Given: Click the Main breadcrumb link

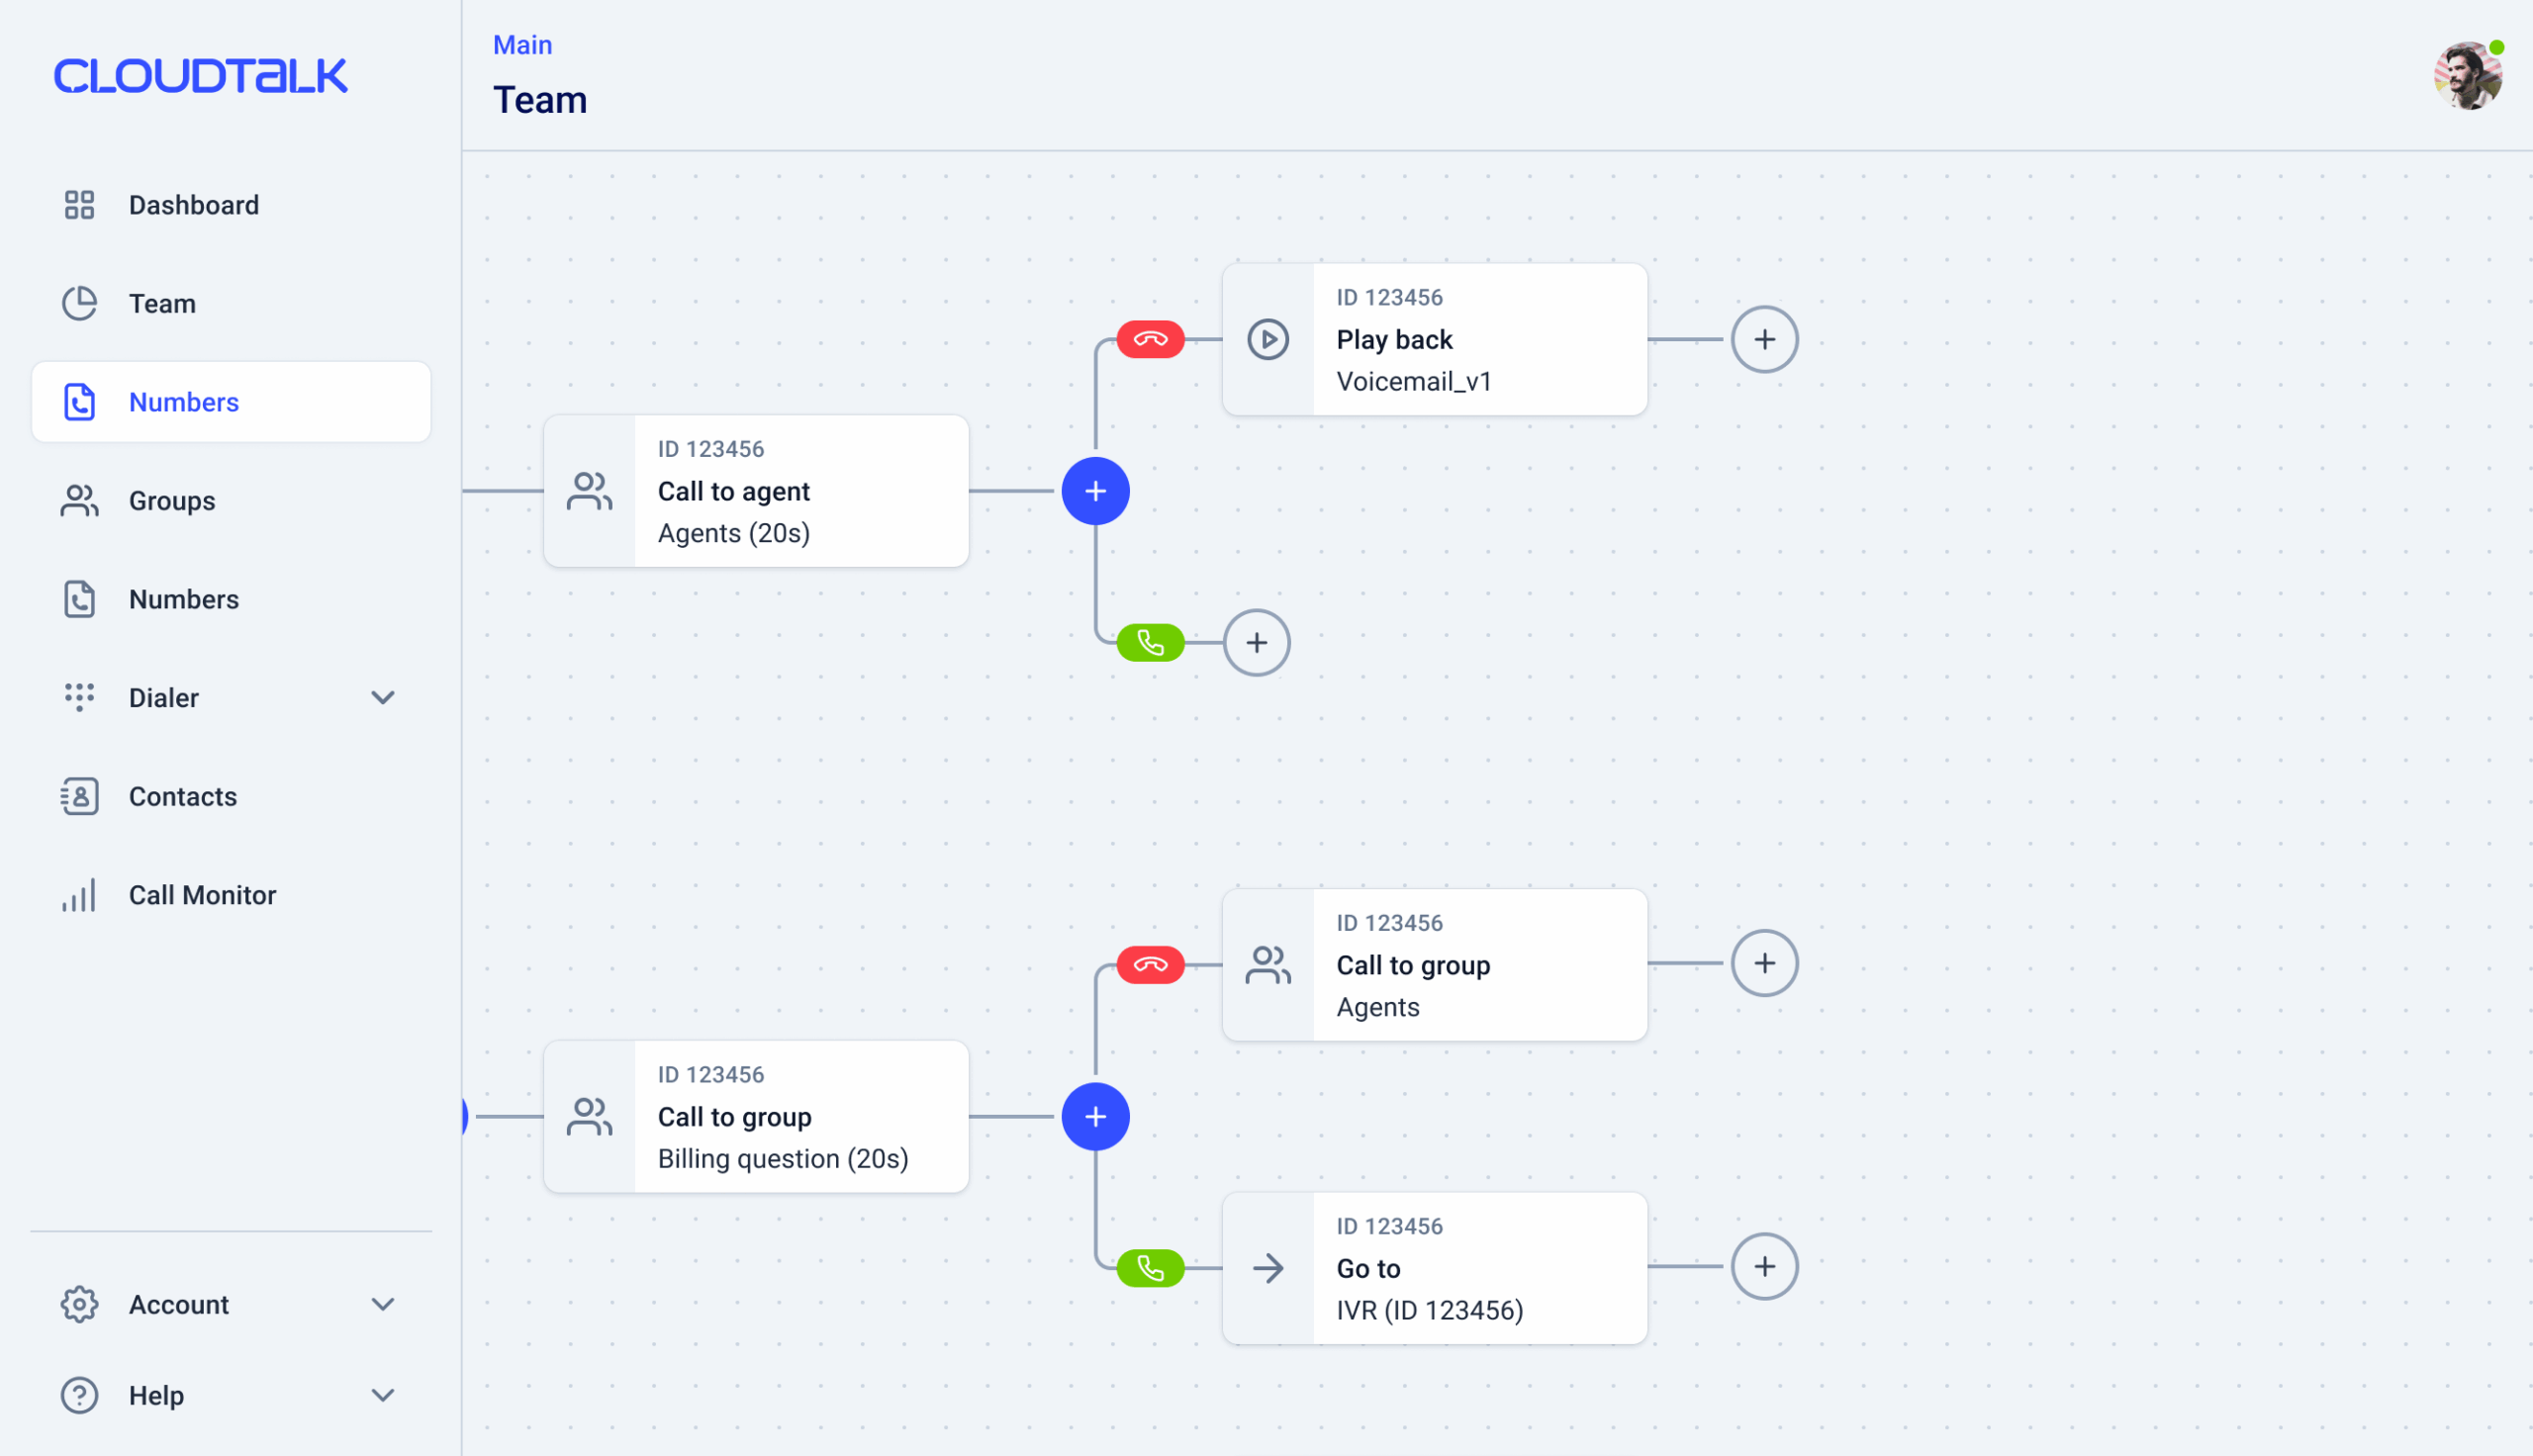Looking at the screenshot, I should pos(522,45).
